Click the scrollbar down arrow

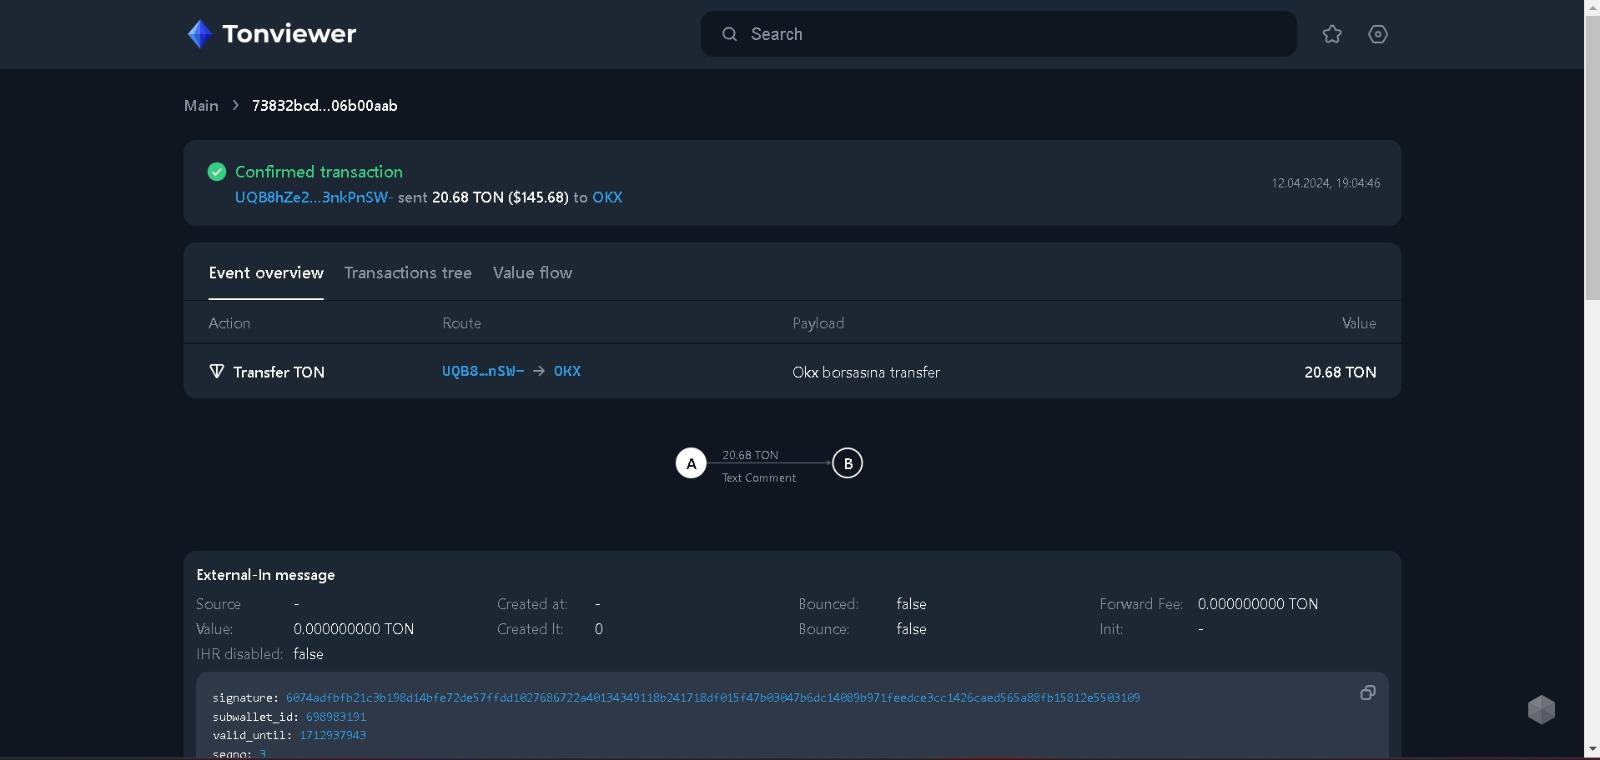click(x=1592, y=749)
